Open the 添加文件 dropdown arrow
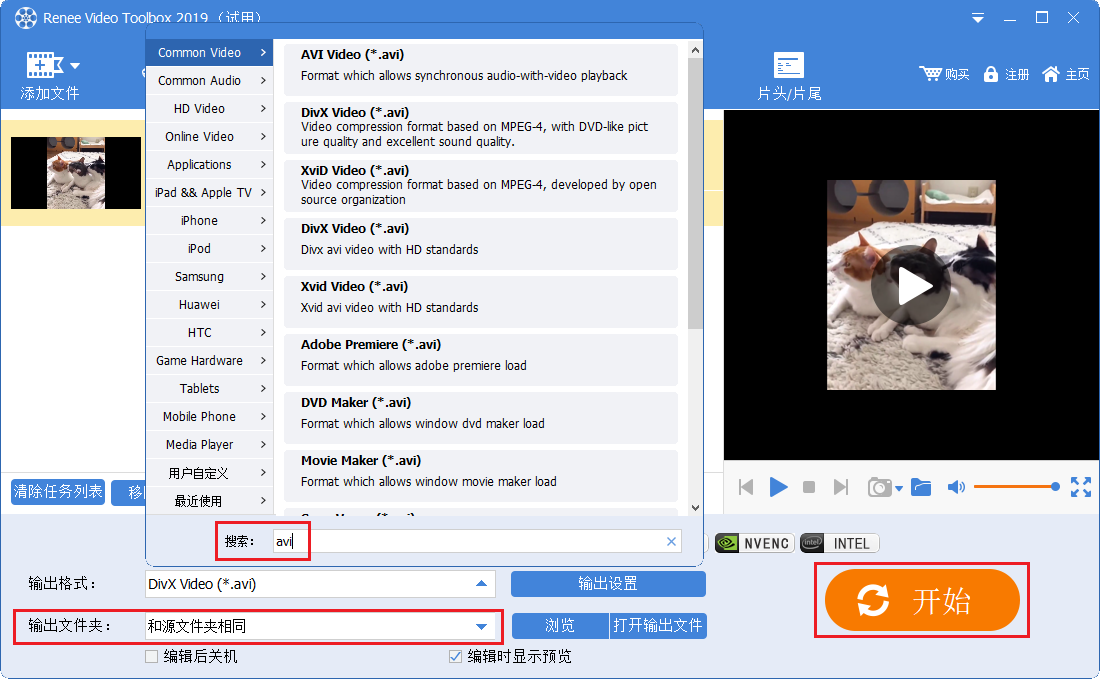The height and width of the screenshot is (679, 1100). pyautogui.click(x=74, y=66)
